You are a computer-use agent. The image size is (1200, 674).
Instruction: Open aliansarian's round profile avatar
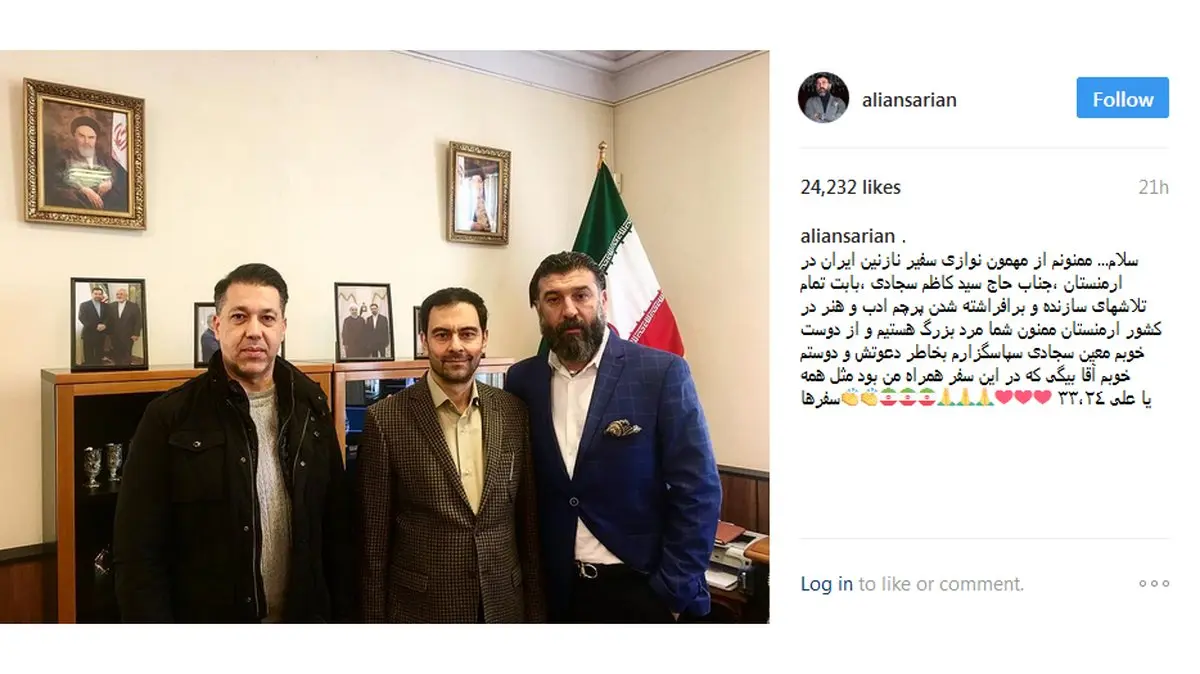(x=823, y=98)
